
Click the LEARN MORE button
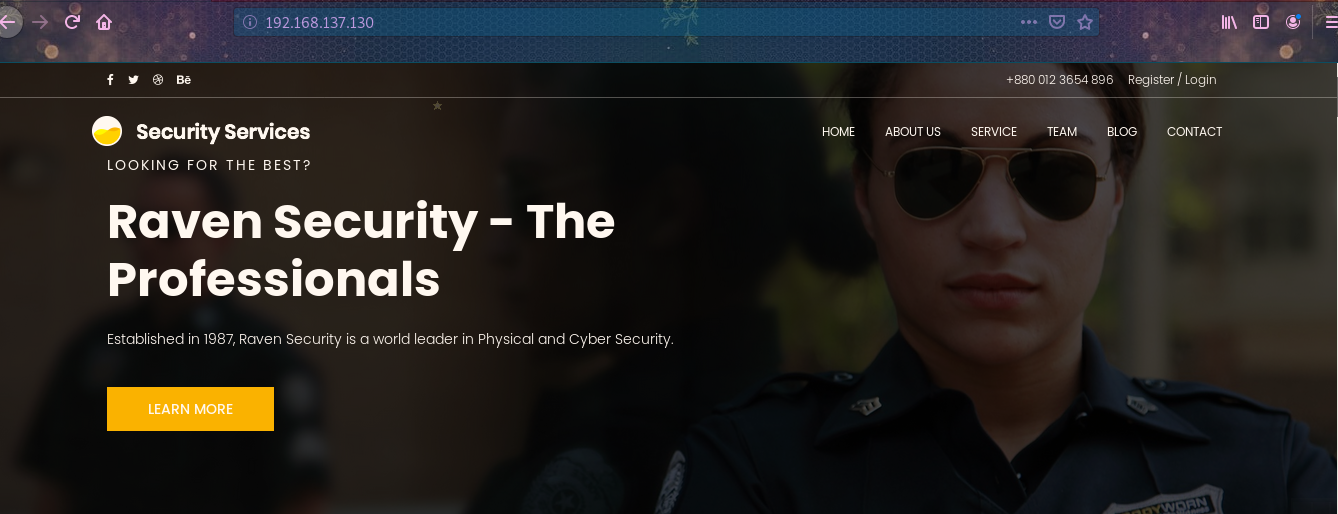coord(190,409)
